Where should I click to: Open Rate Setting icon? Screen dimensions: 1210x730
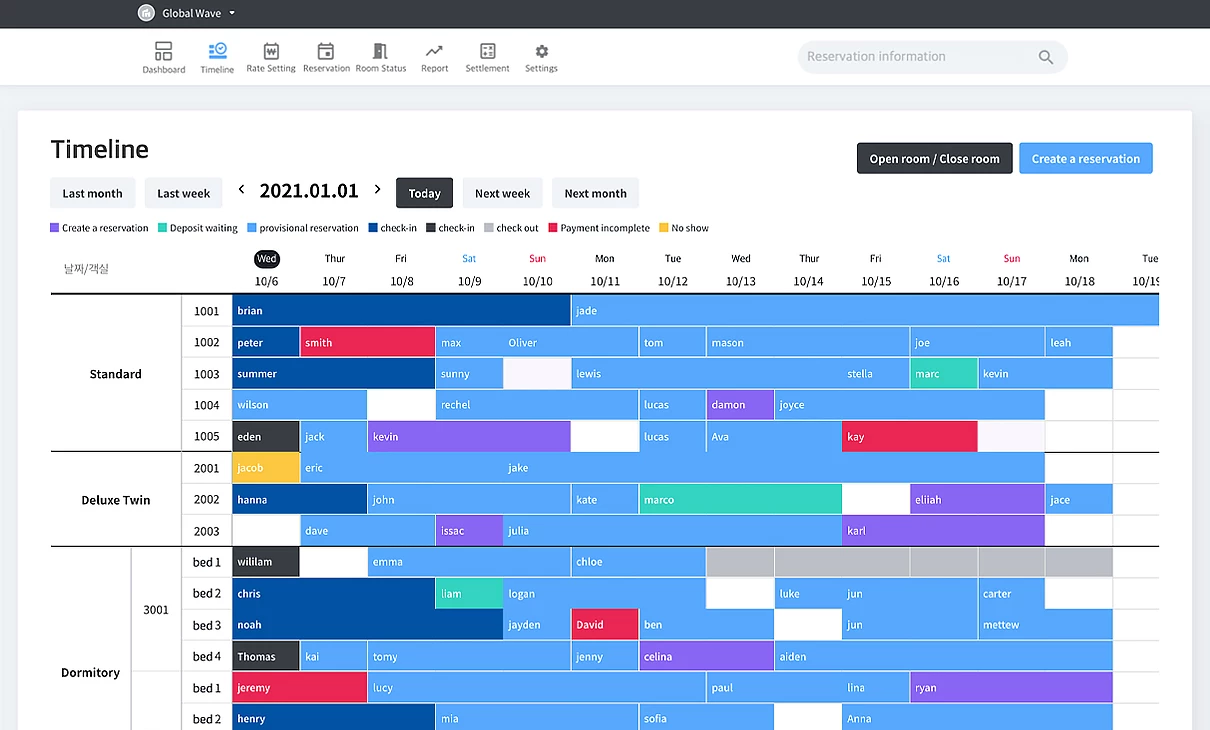tap(271, 51)
